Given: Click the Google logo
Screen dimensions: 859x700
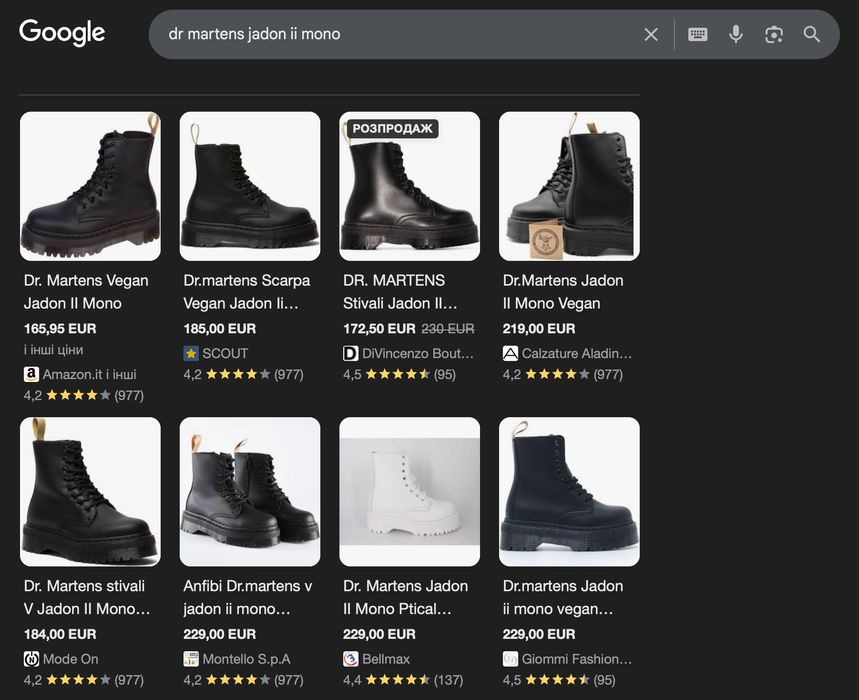Looking at the screenshot, I should click(62, 33).
